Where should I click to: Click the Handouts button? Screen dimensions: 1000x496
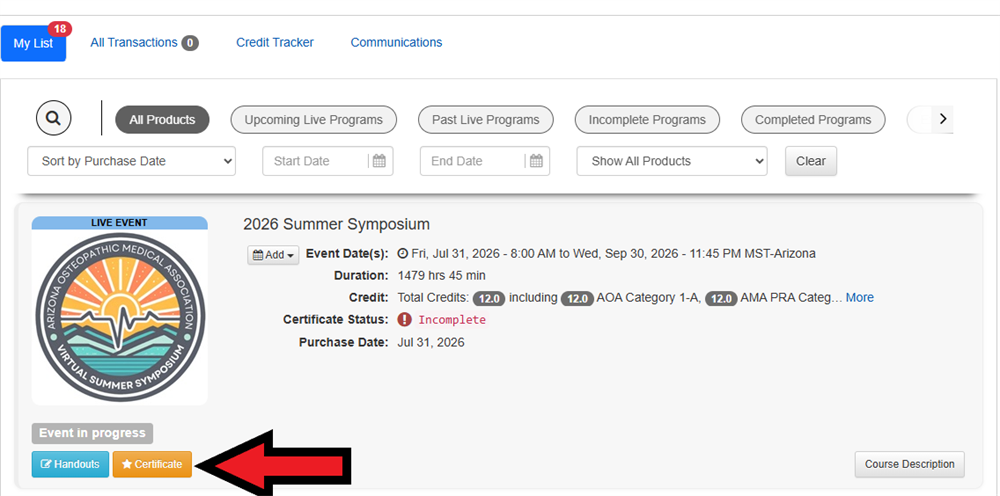coord(70,464)
